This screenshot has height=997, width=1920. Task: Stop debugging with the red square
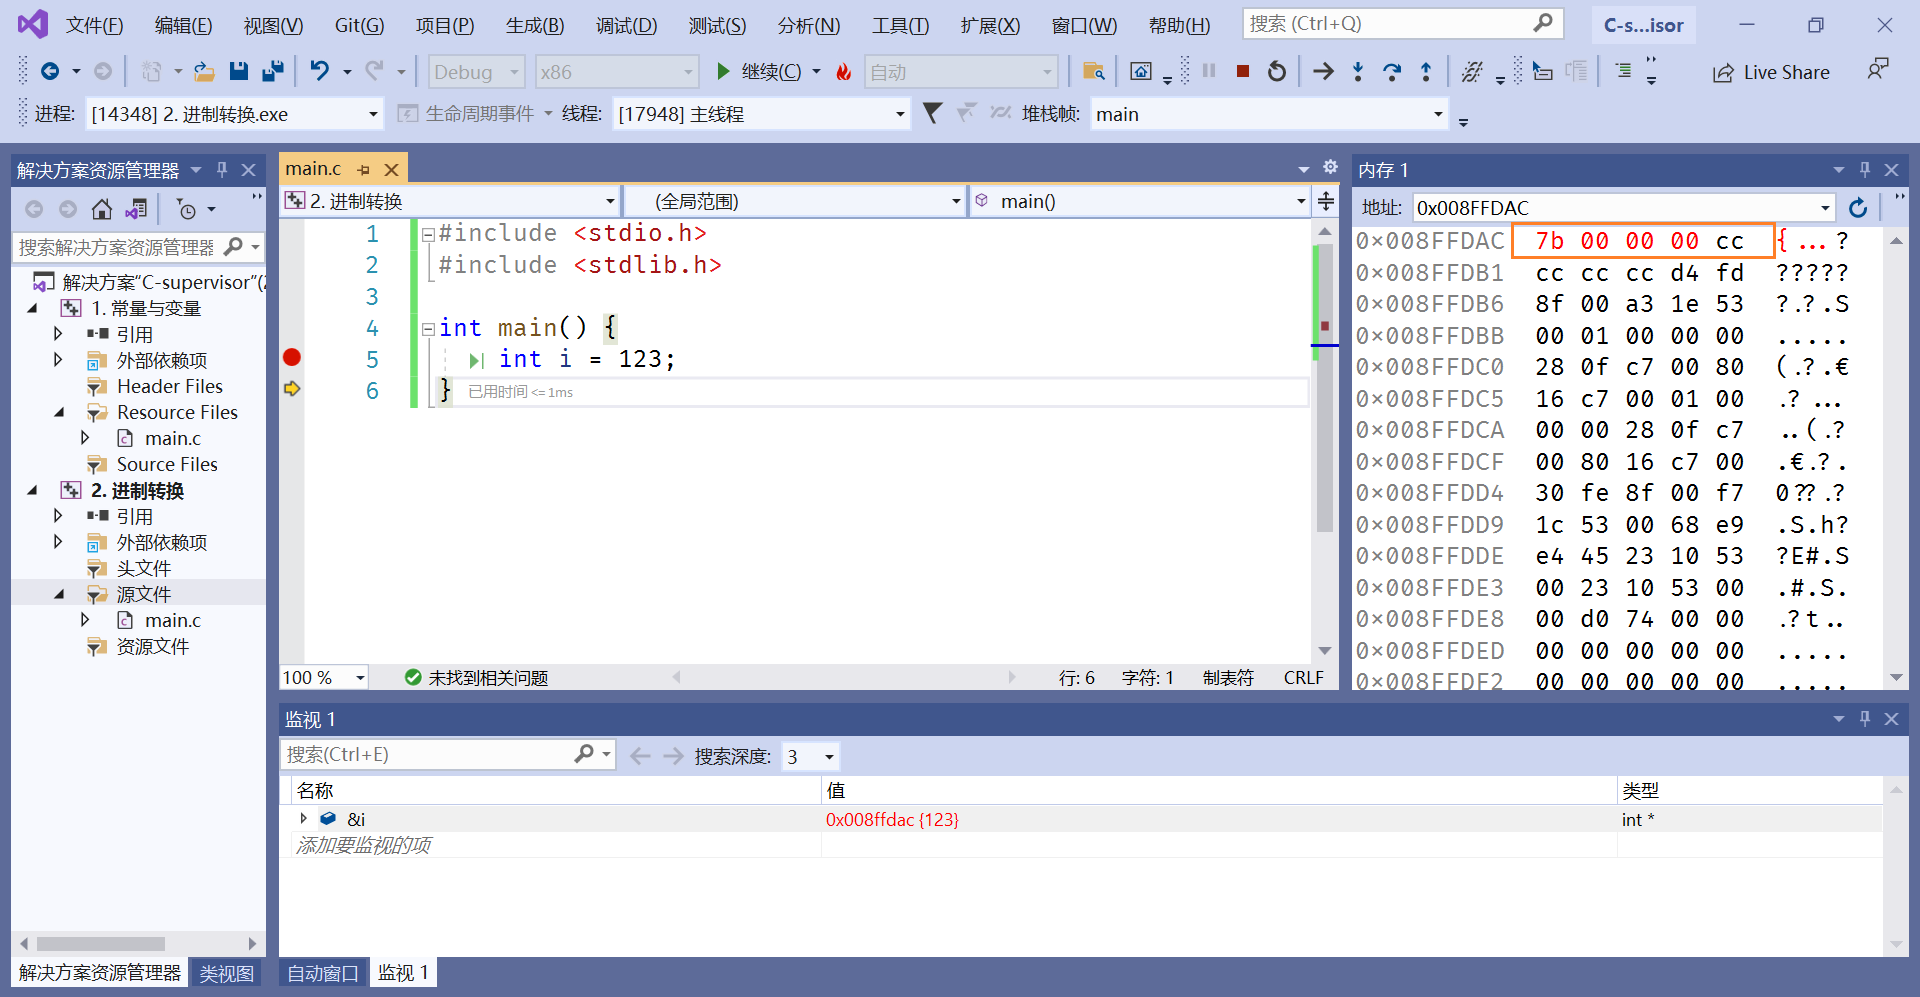[x=1243, y=71]
